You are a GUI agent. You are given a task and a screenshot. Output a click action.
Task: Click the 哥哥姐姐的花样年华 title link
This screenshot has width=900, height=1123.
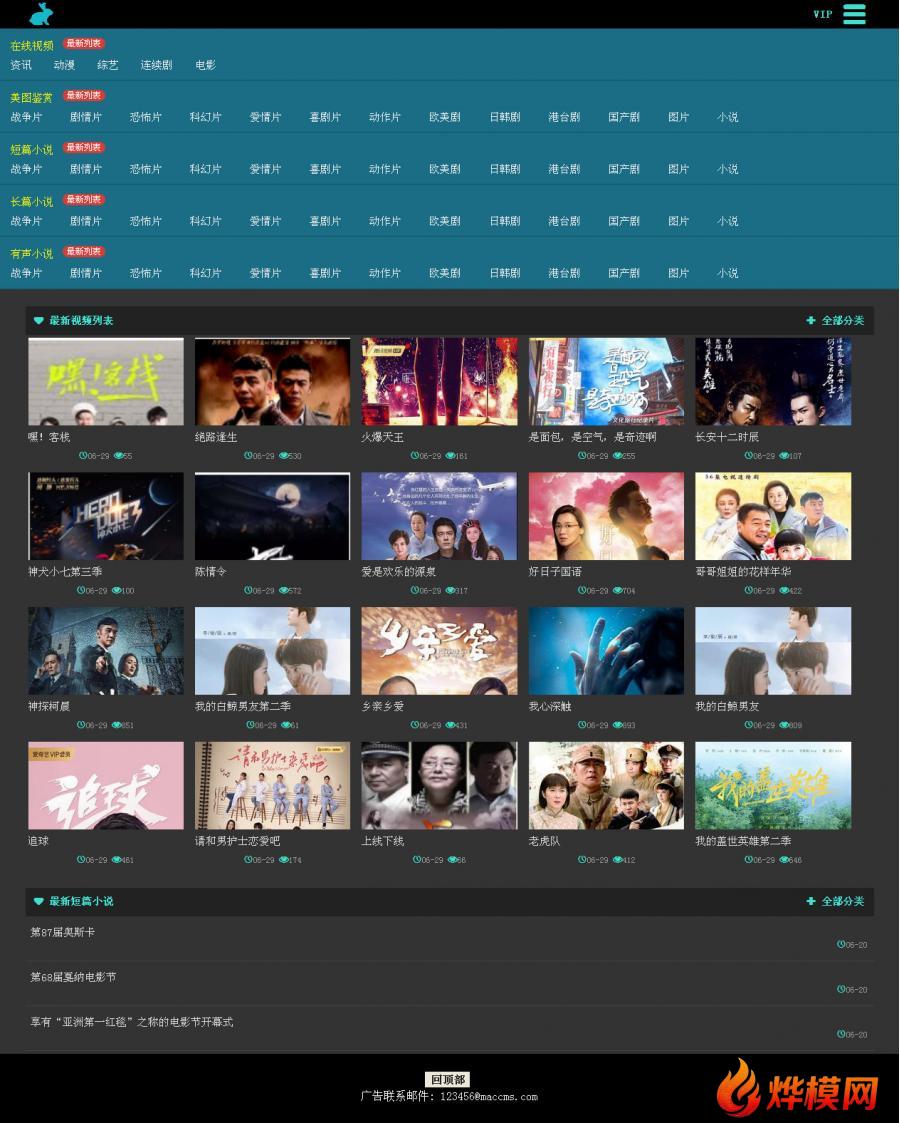tap(743, 572)
